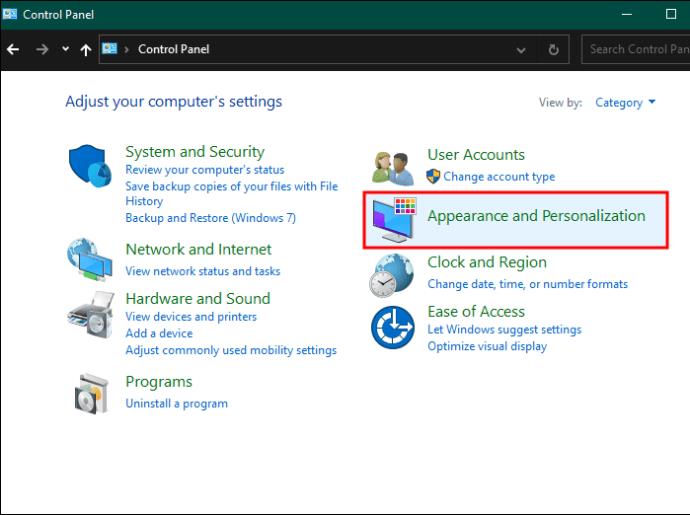
Task: Click the Programs disc box icon
Action: [x=92, y=394]
